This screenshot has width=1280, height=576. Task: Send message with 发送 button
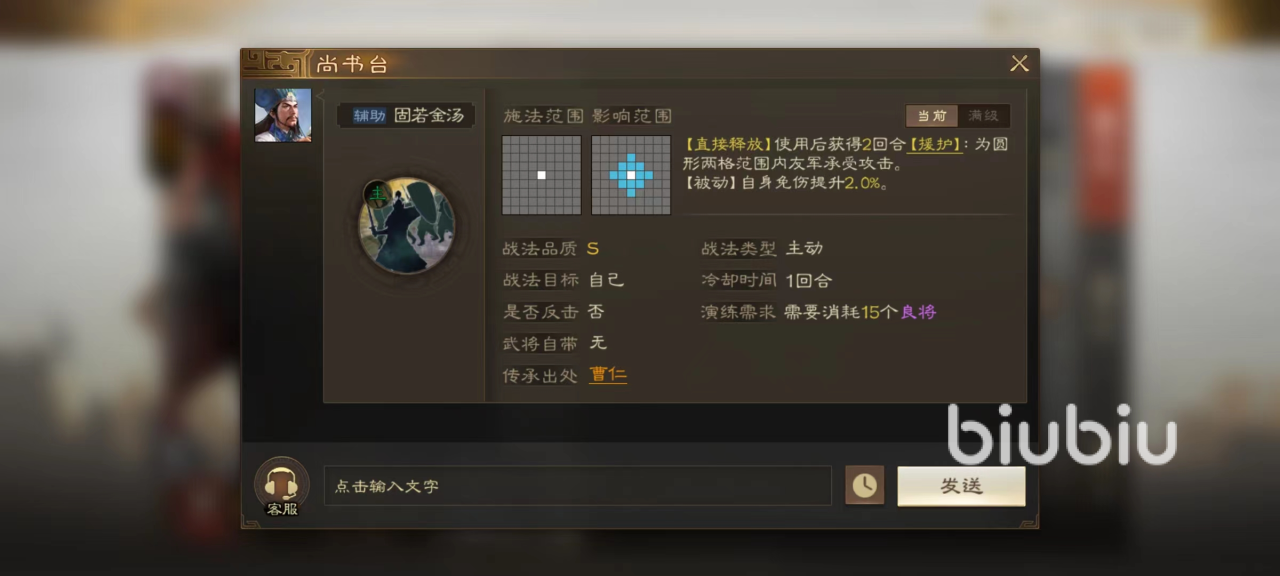point(961,486)
